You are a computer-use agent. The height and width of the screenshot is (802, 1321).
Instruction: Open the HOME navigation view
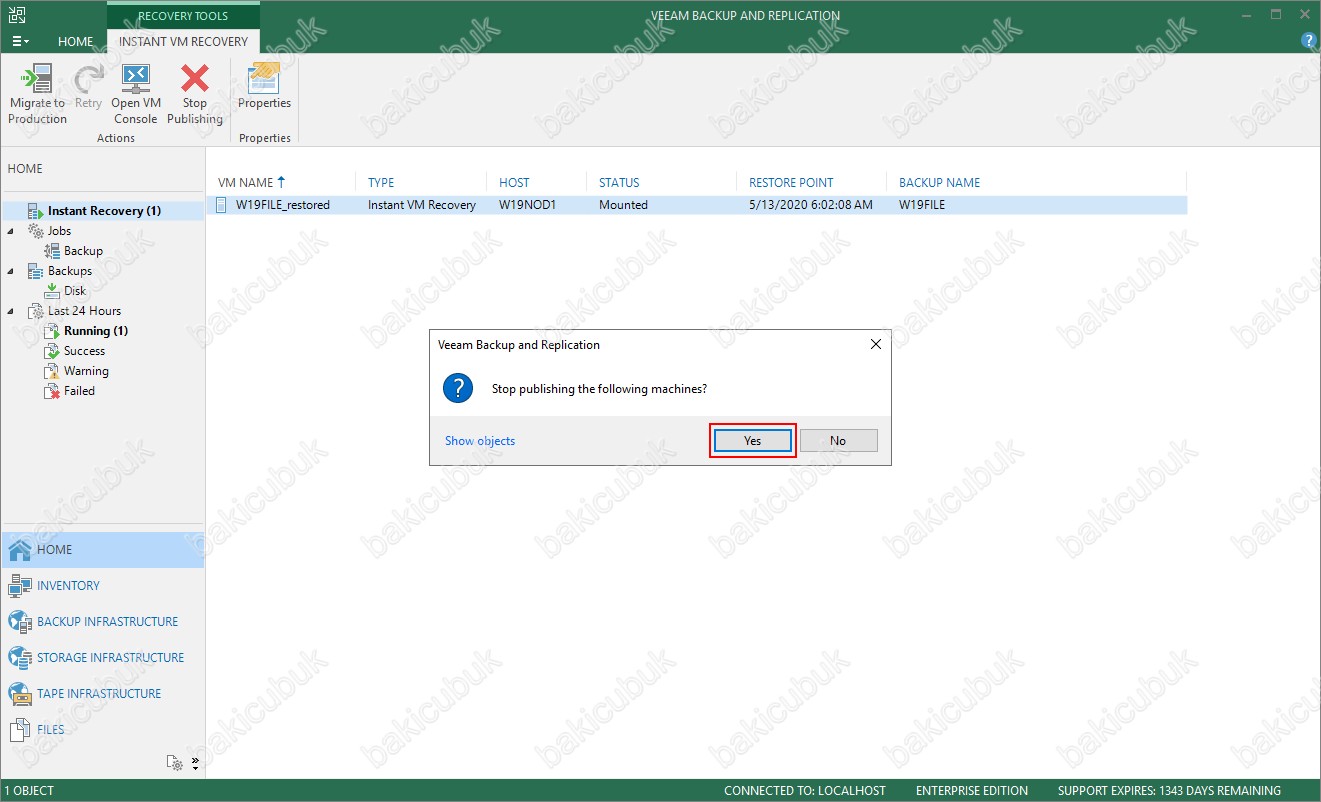pos(102,549)
